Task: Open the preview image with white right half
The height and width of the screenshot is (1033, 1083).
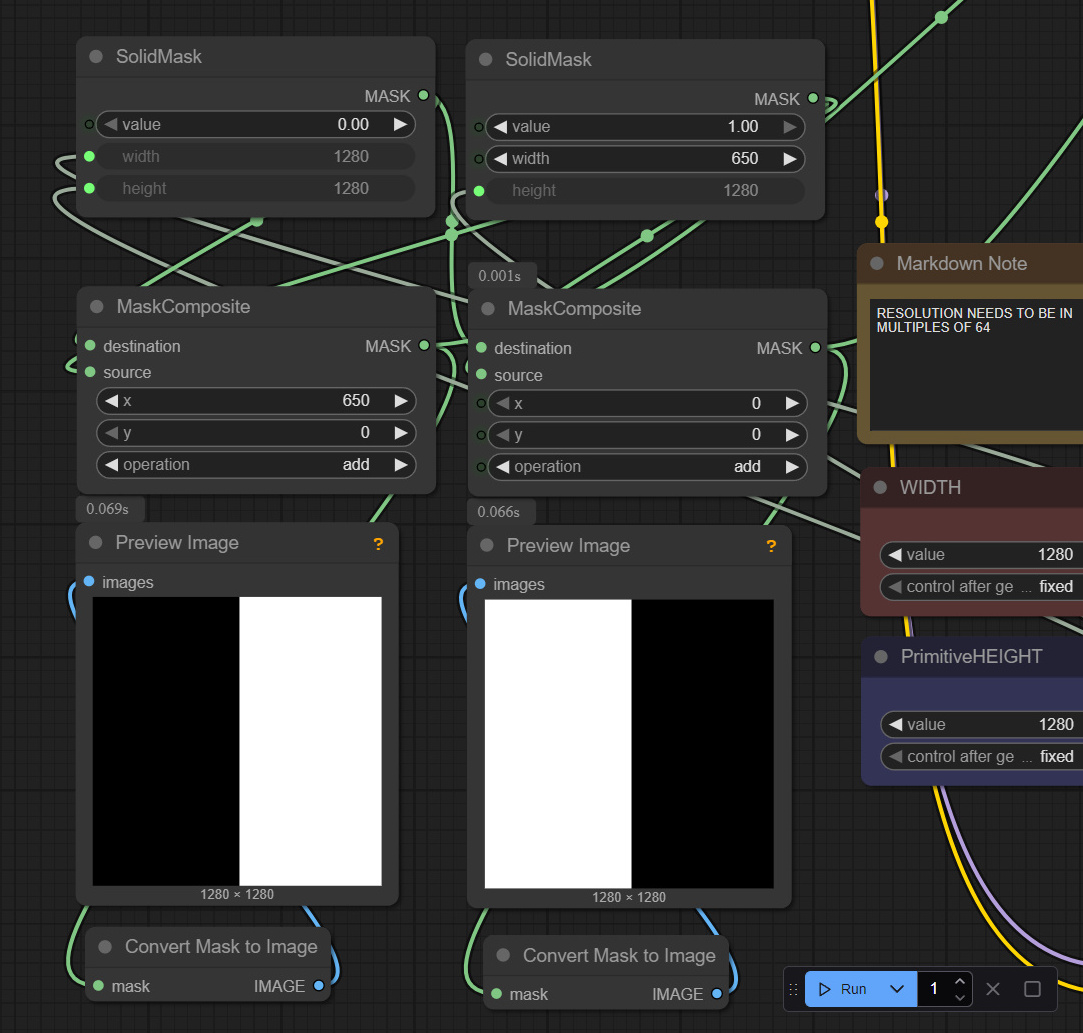Action: point(237,741)
